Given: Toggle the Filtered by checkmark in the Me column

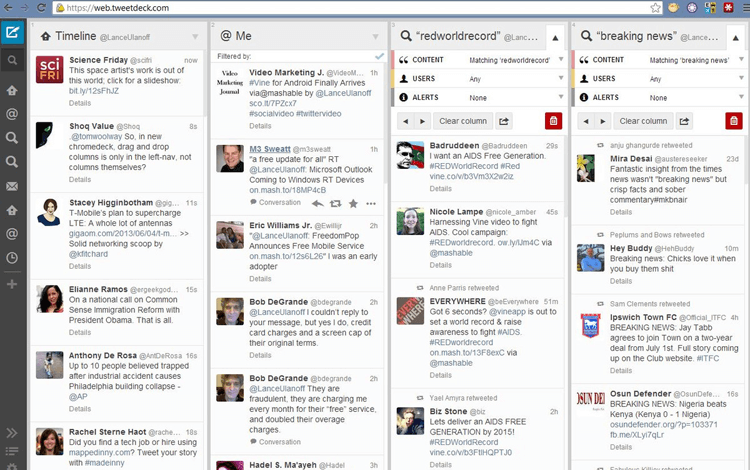Looking at the screenshot, I should pyautogui.click(x=379, y=56).
